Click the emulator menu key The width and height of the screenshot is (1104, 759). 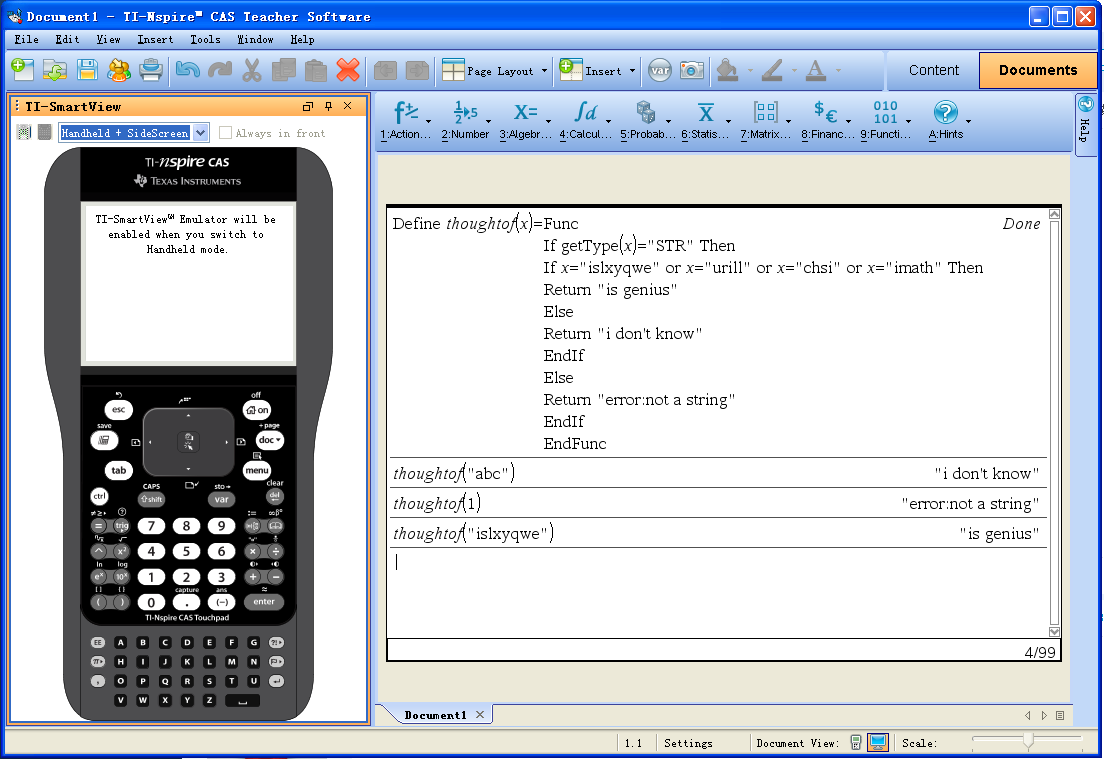pos(256,470)
